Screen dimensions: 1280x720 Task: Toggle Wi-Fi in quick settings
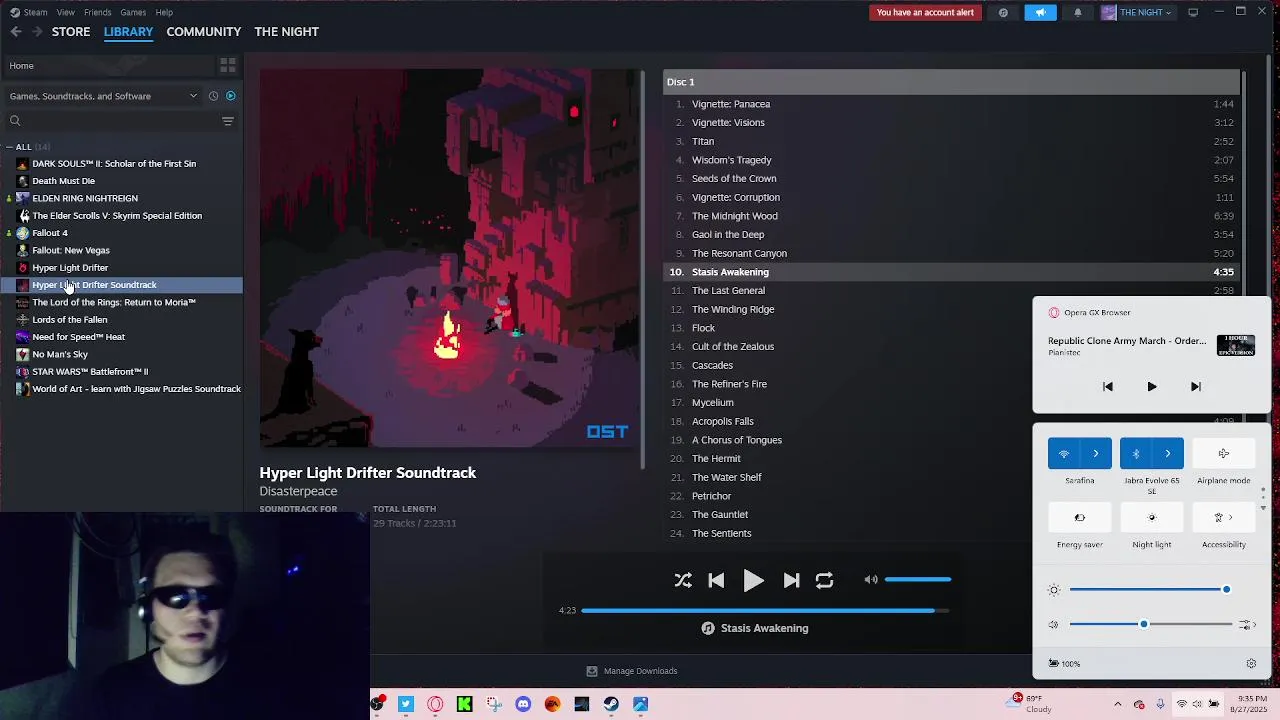[1064, 454]
